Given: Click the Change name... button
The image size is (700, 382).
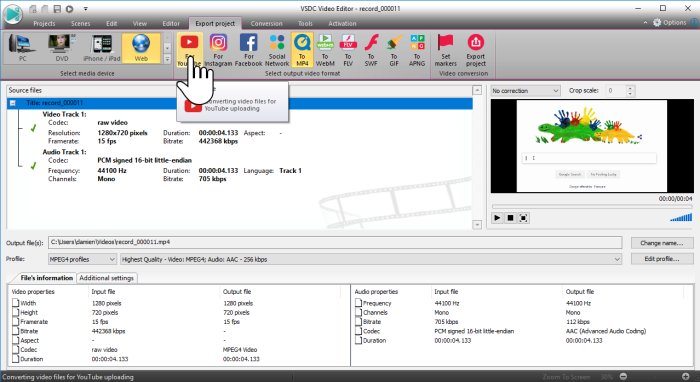Looking at the screenshot, I should [662, 243].
